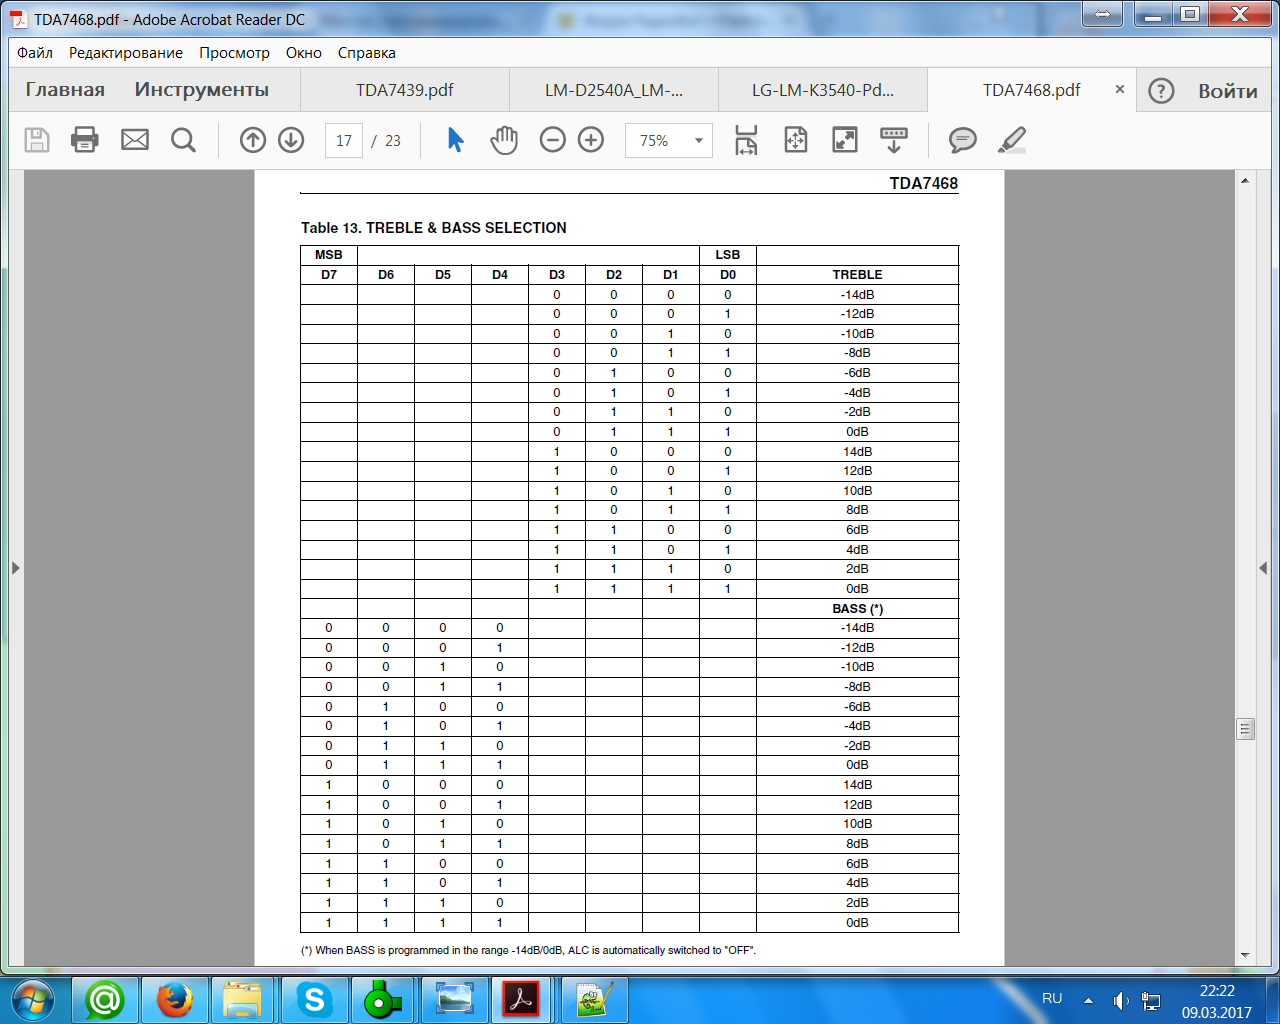
Task: Click the TDA7468 page header text
Action: click(x=924, y=183)
